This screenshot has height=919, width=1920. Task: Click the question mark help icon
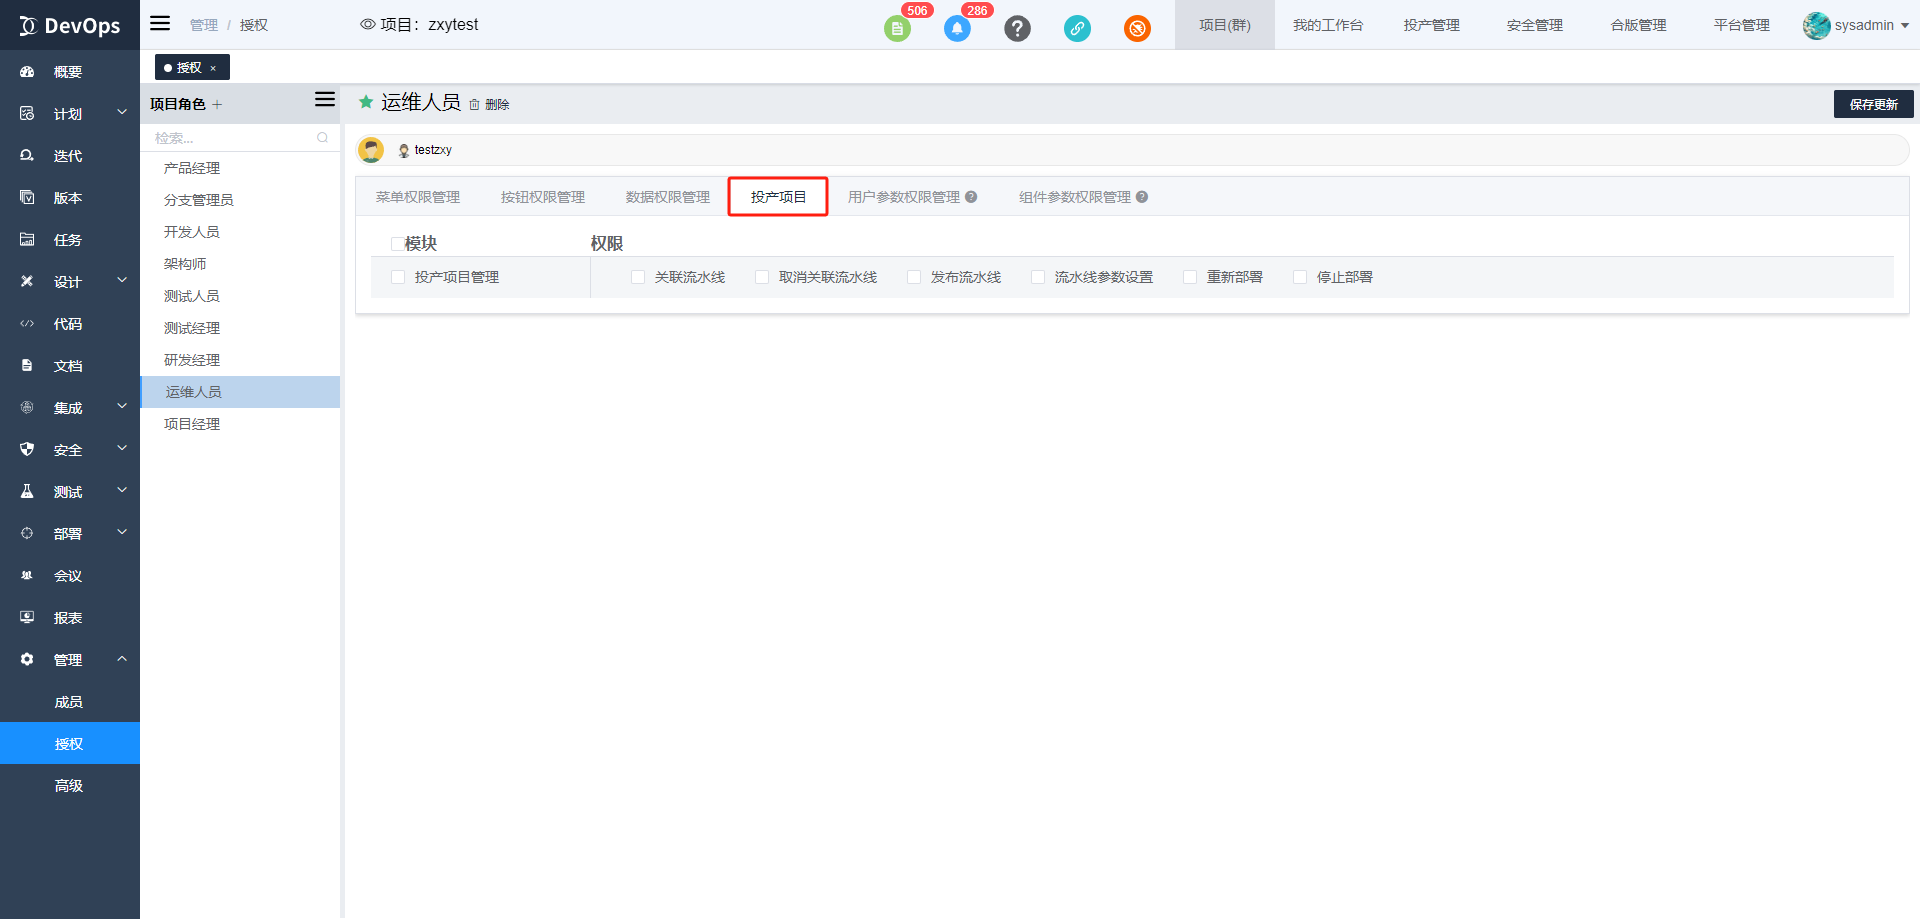1017,29
